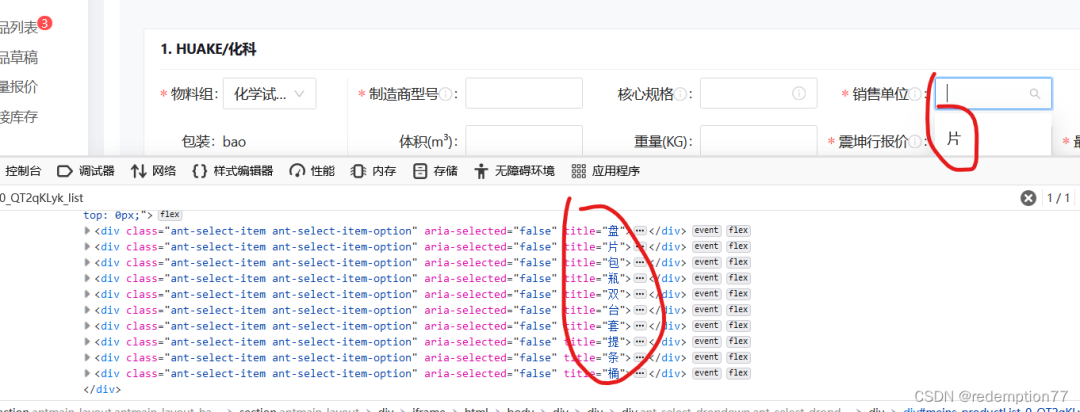This screenshot has height=412, width=1080.
Task: Open the 接库存 sidebar item
Action: coord(19,117)
